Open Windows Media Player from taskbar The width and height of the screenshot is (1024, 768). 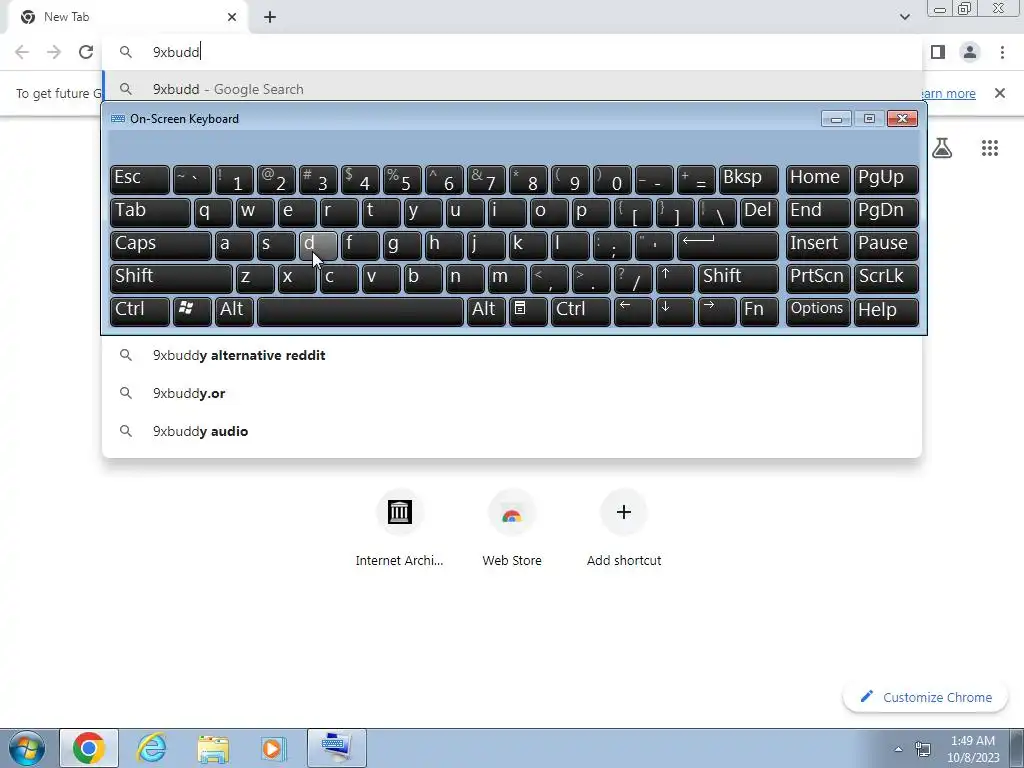click(272, 748)
